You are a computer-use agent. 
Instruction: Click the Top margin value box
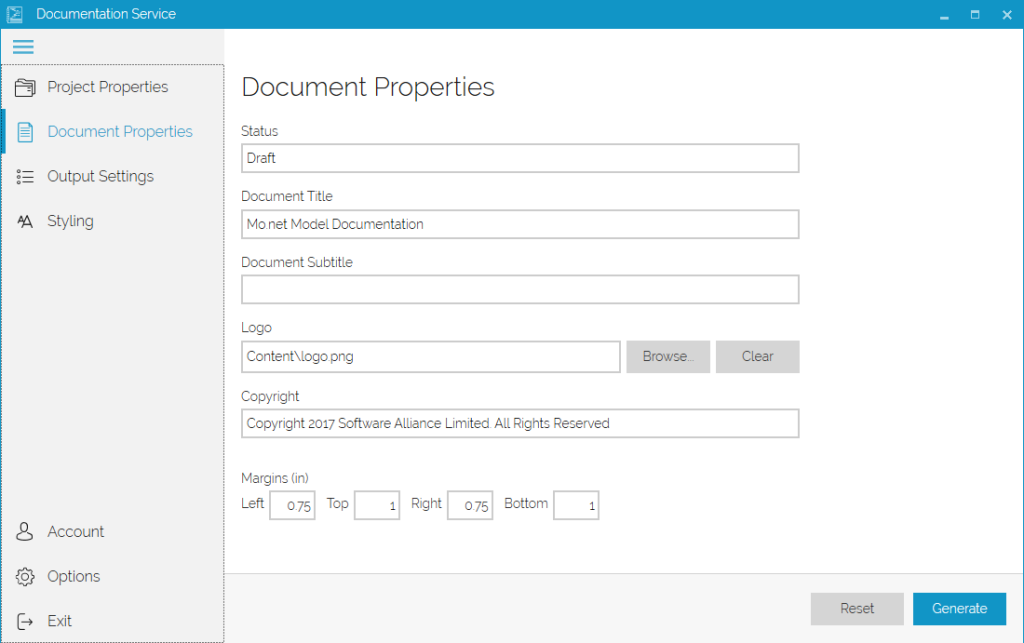point(377,505)
